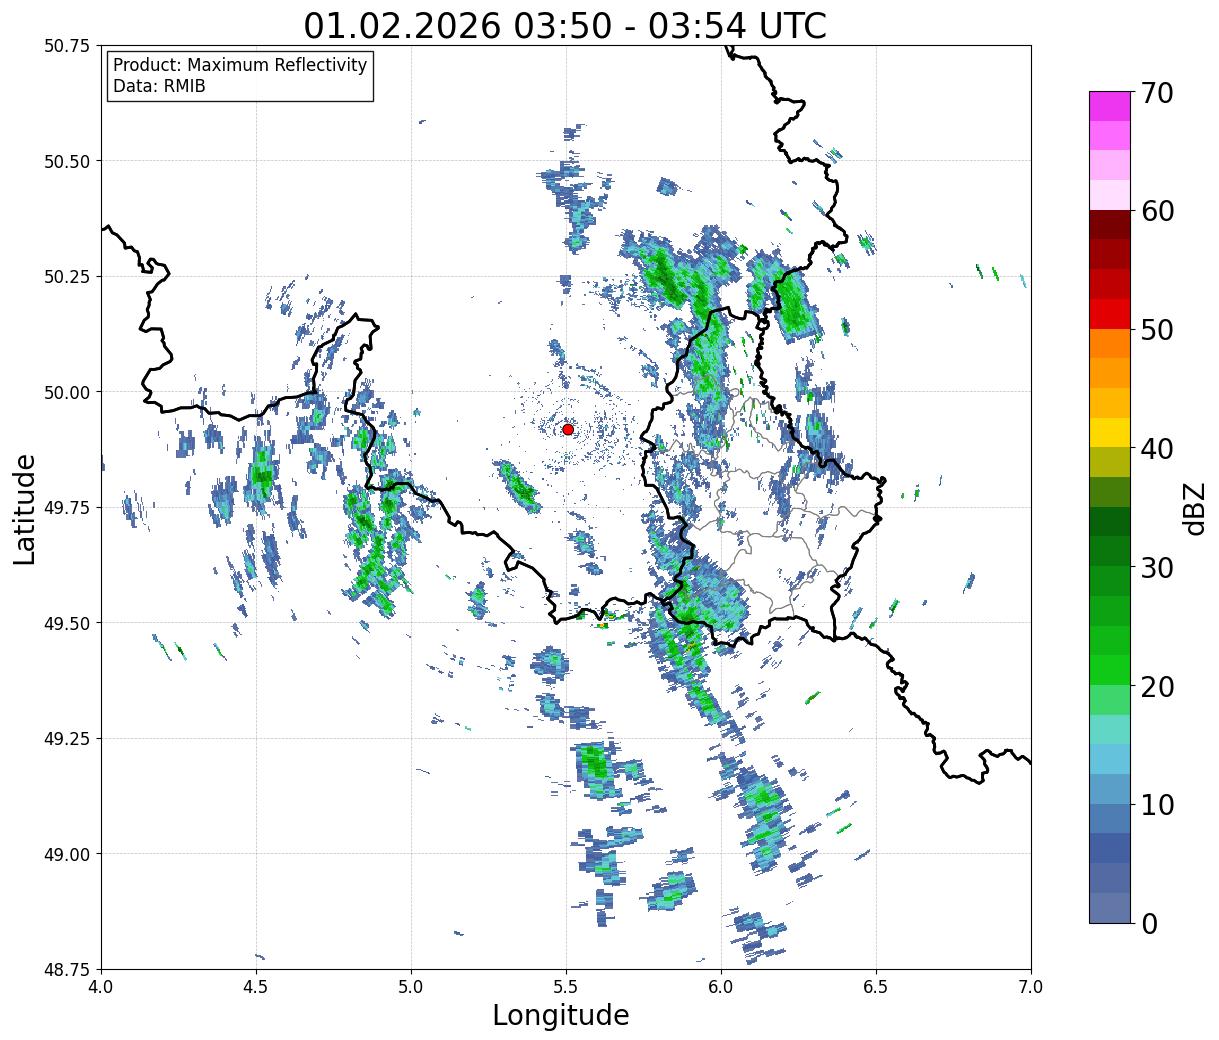Click the 50.75 latitude tick label
The height and width of the screenshot is (1040, 1219).
point(68,46)
